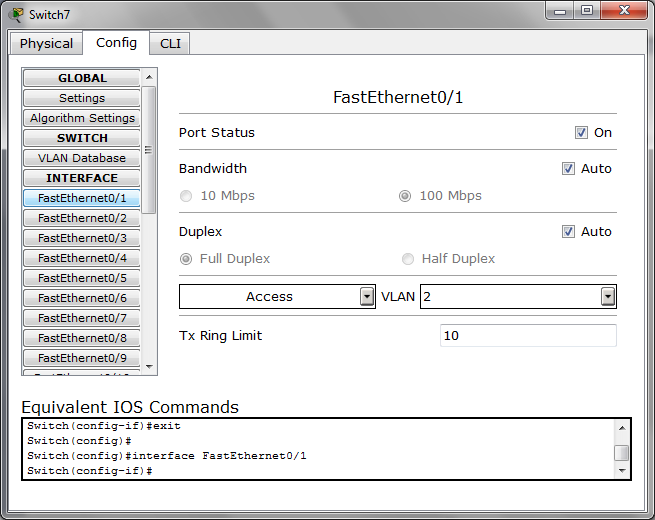The width and height of the screenshot is (655, 520).
Task: Click the Tx Ring Limit input field
Action: (x=528, y=335)
